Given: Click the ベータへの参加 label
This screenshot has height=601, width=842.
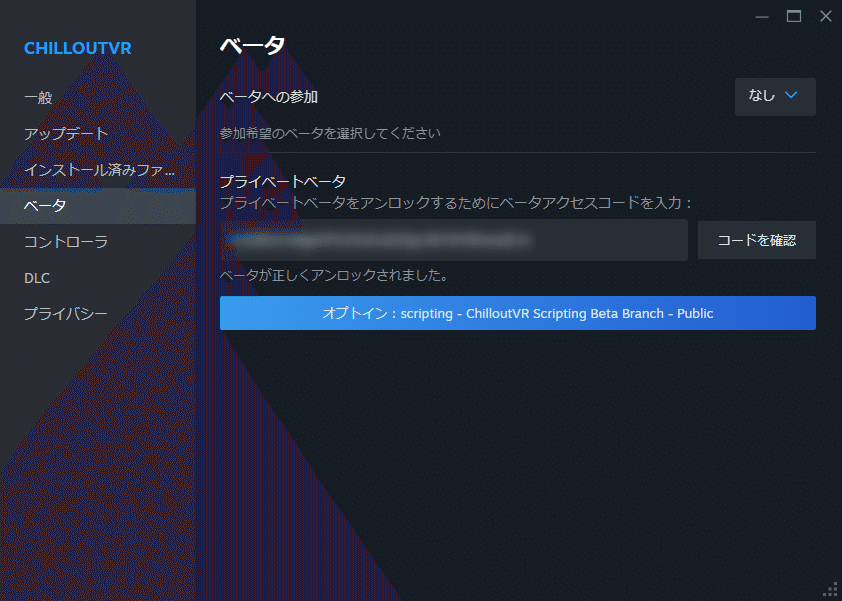Looking at the screenshot, I should click(x=269, y=97).
